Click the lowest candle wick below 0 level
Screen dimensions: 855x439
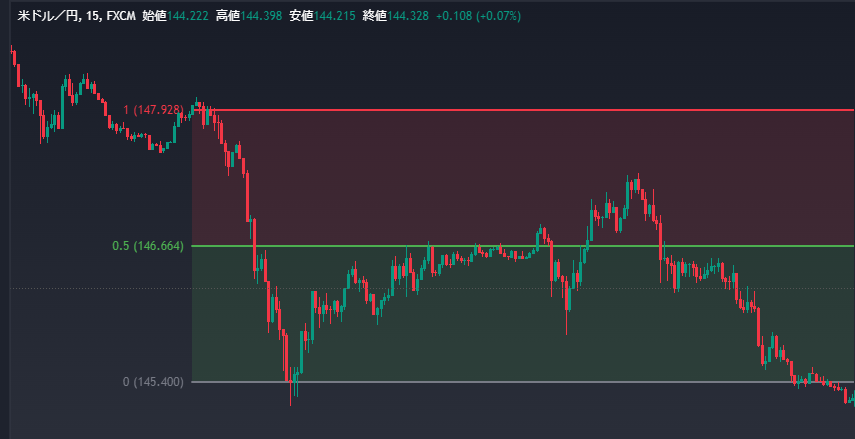tap(291, 398)
